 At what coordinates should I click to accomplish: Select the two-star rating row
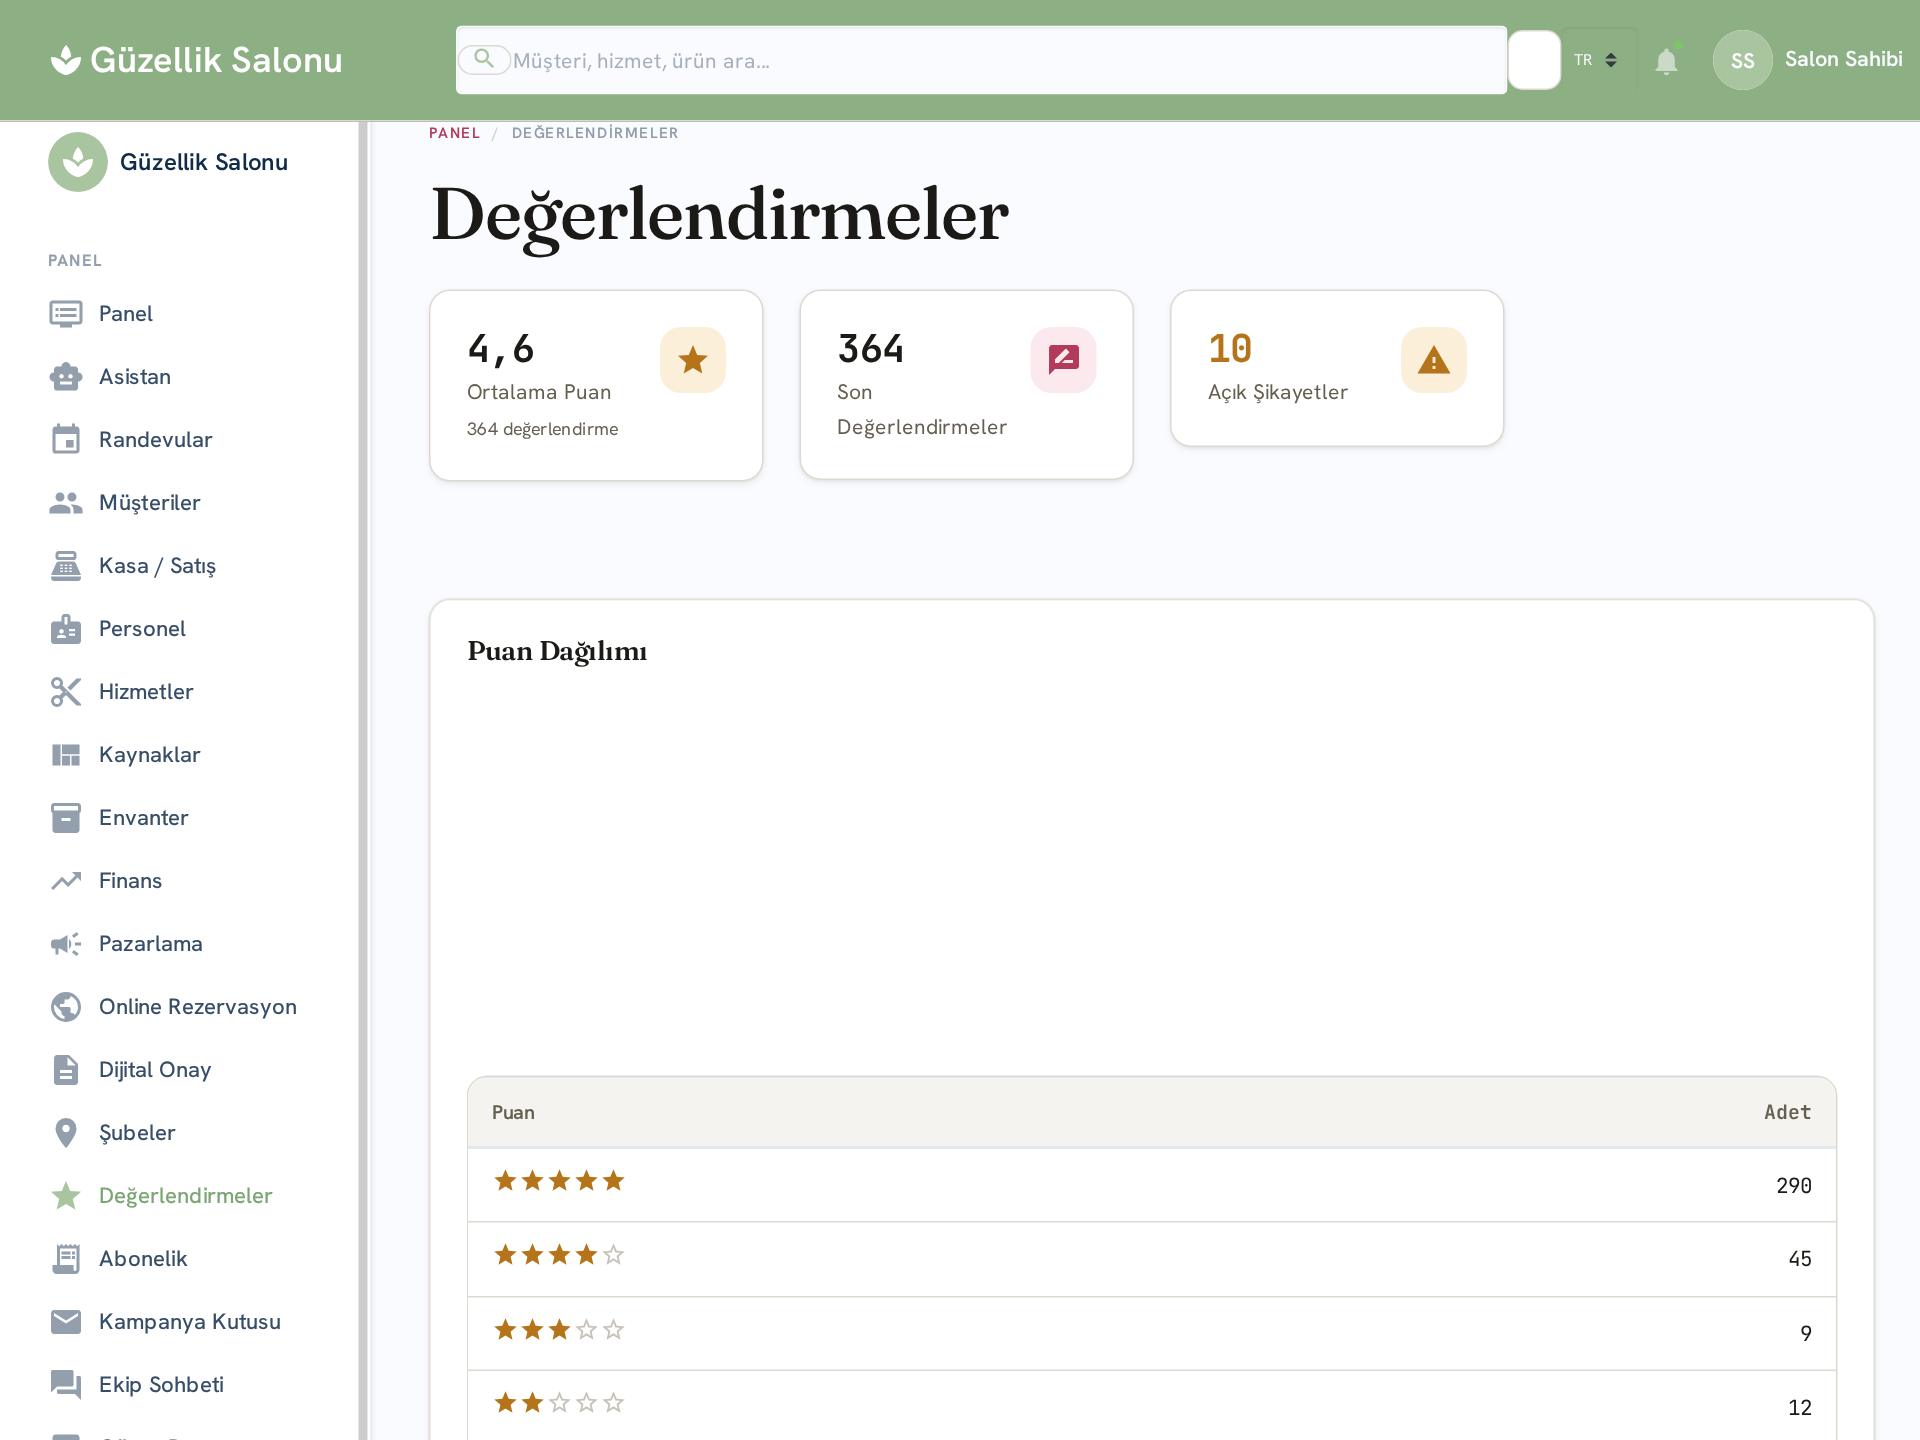click(1152, 1407)
